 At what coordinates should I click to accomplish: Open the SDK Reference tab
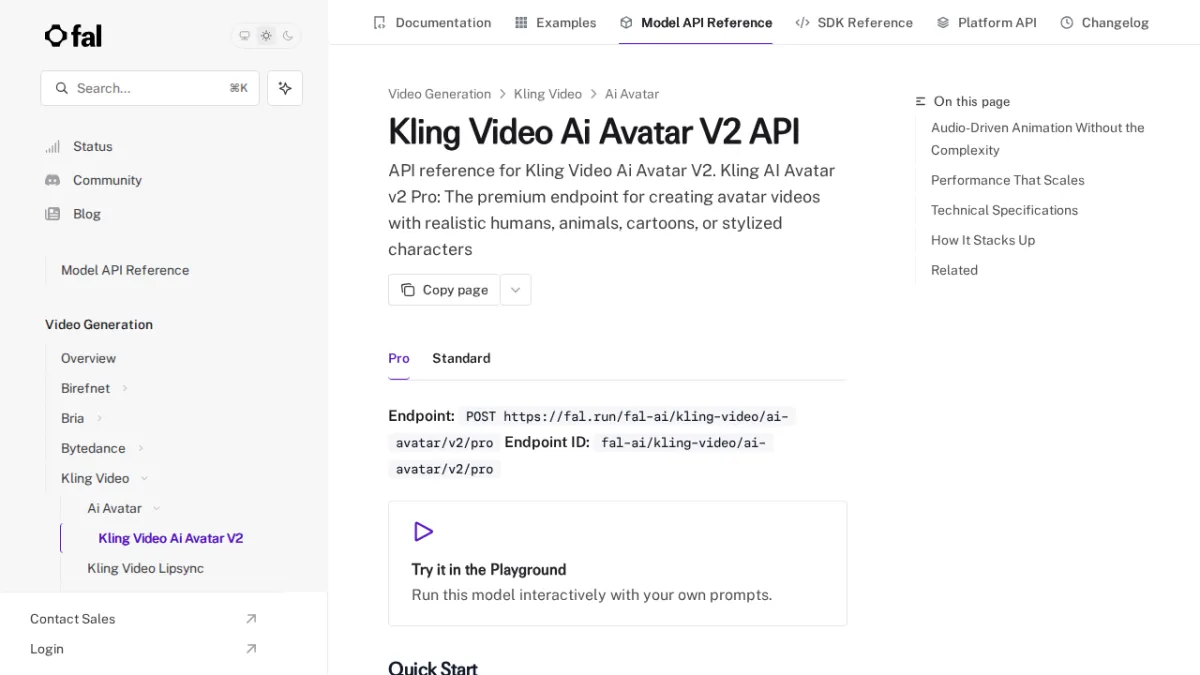(x=854, y=22)
